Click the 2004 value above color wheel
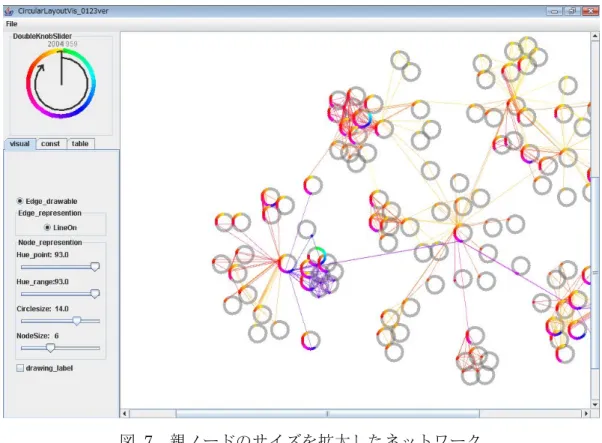The width and height of the screenshot is (602, 443). (56, 44)
